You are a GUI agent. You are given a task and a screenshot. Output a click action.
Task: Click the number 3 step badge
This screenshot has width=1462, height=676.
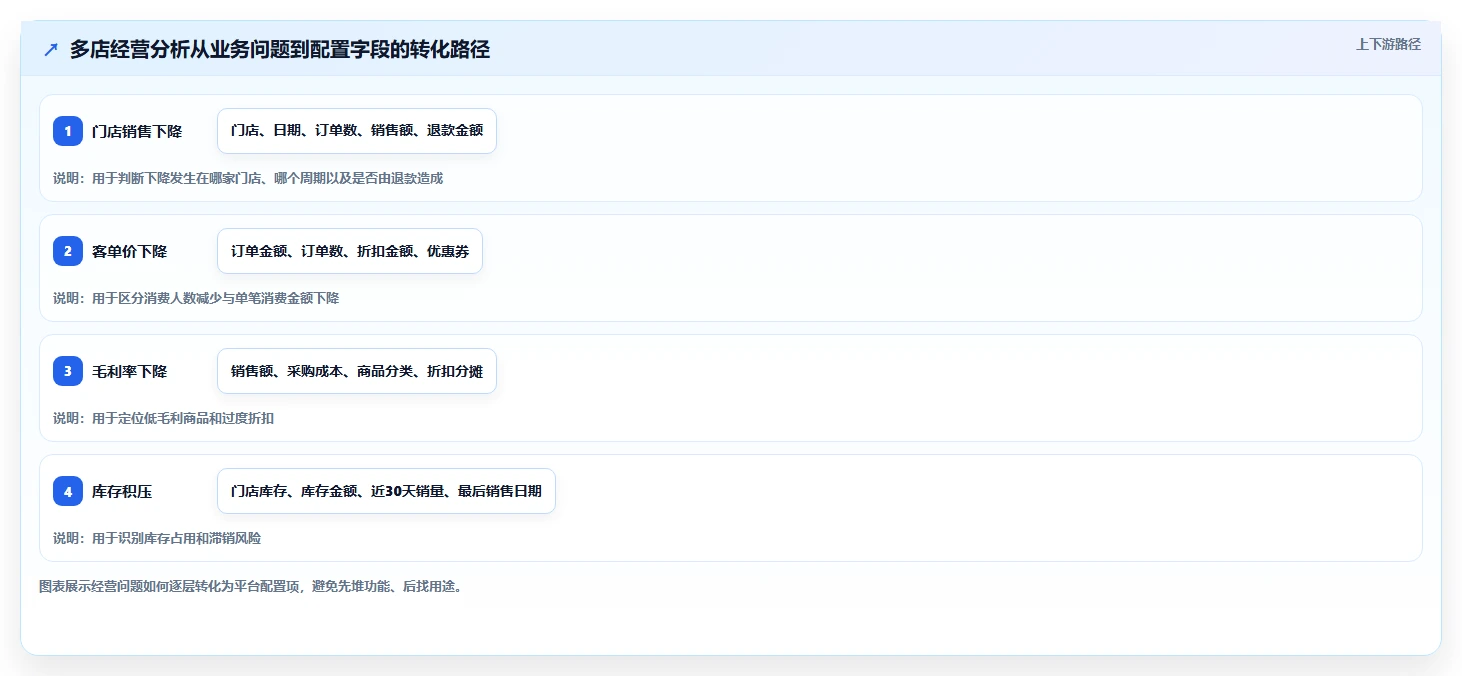(x=68, y=371)
